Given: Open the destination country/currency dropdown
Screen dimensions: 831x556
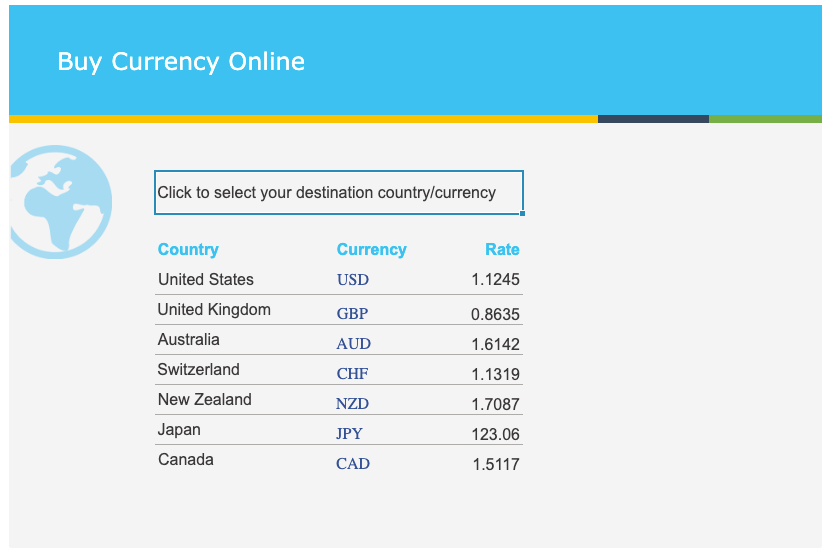Looking at the screenshot, I should coord(338,193).
